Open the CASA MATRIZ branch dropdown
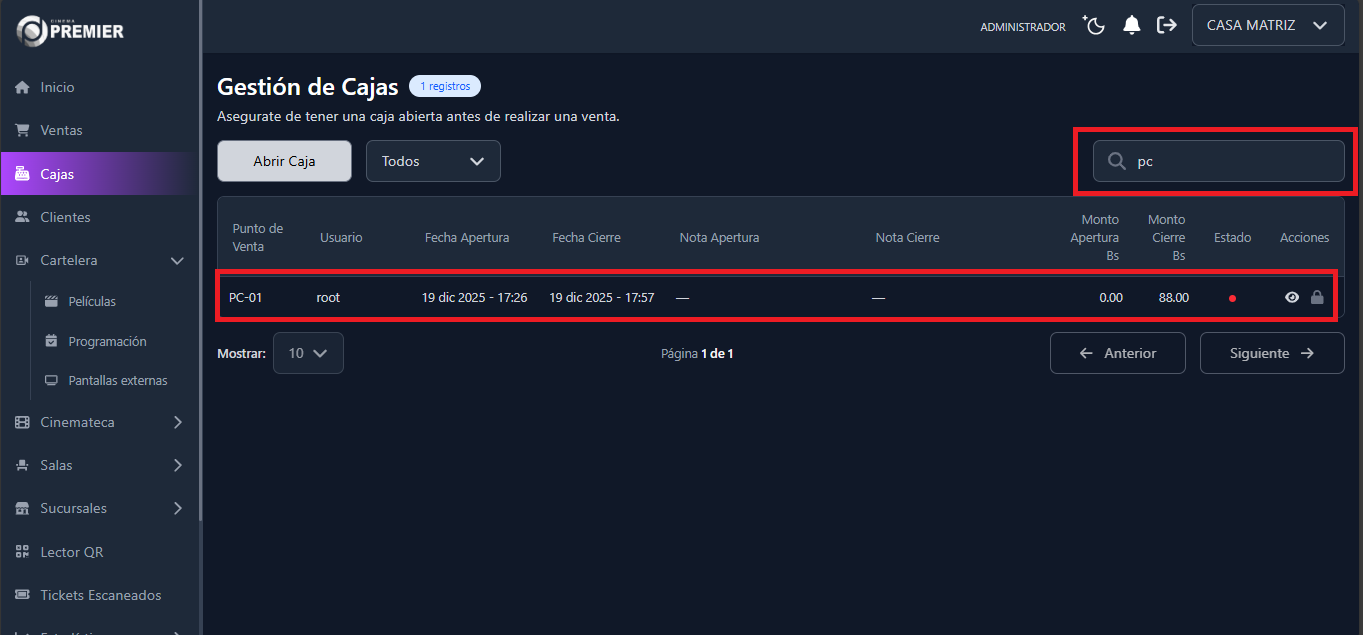The height and width of the screenshot is (635, 1363). pos(1267,25)
